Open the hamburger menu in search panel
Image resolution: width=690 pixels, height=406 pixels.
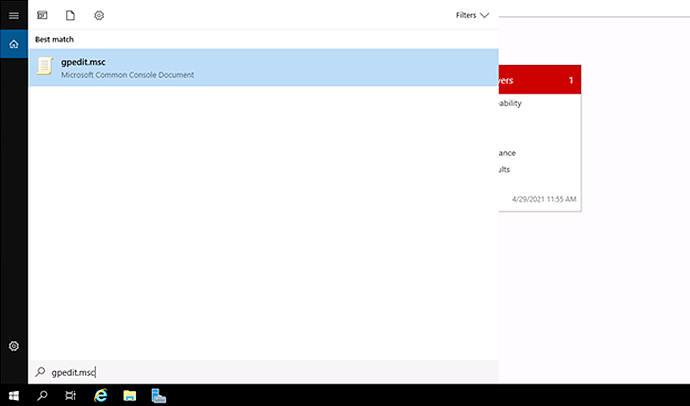pyautogui.click(x=14, y=15)
